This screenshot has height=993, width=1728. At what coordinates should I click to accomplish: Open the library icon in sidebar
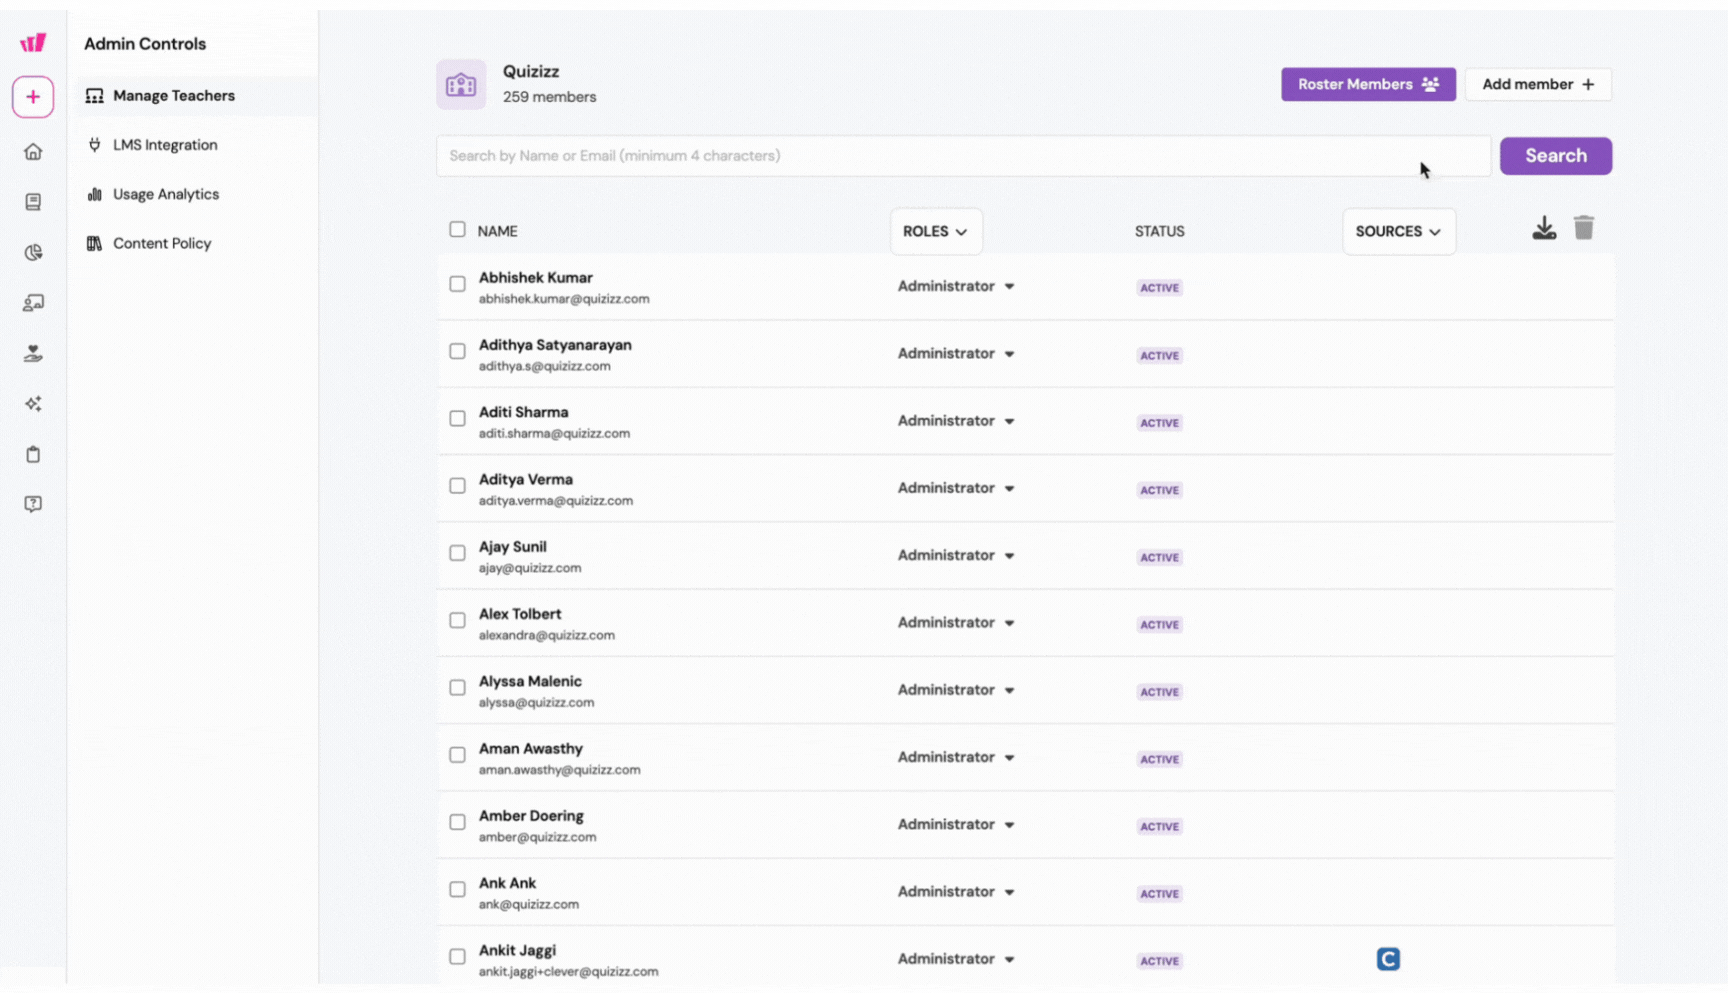pyautogui.click(x=33, y=202)
